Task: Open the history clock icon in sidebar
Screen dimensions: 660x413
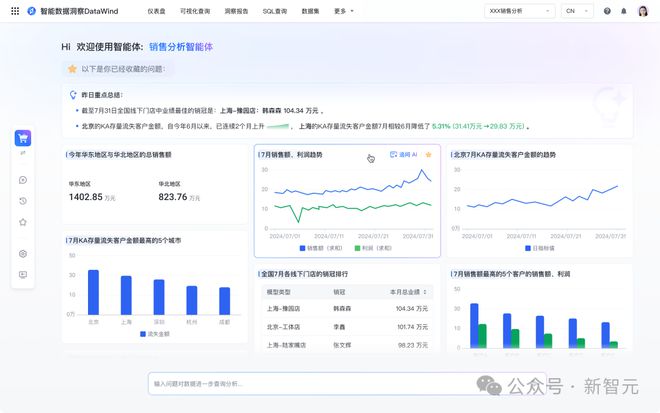Action: (x=23, y=201)
